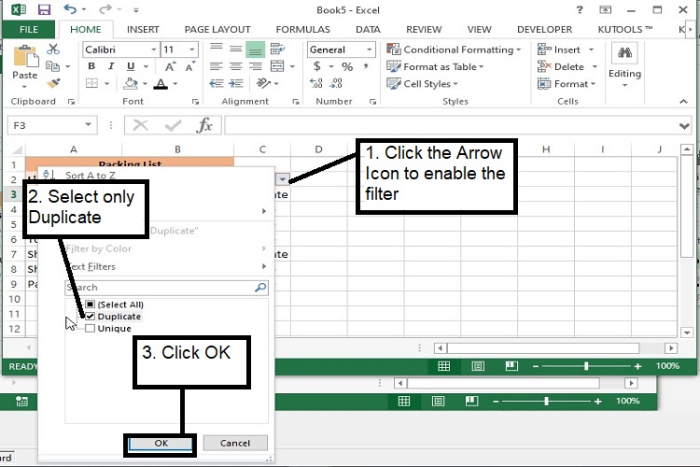Toggle Bold formatting

click(x=92, y=66)
